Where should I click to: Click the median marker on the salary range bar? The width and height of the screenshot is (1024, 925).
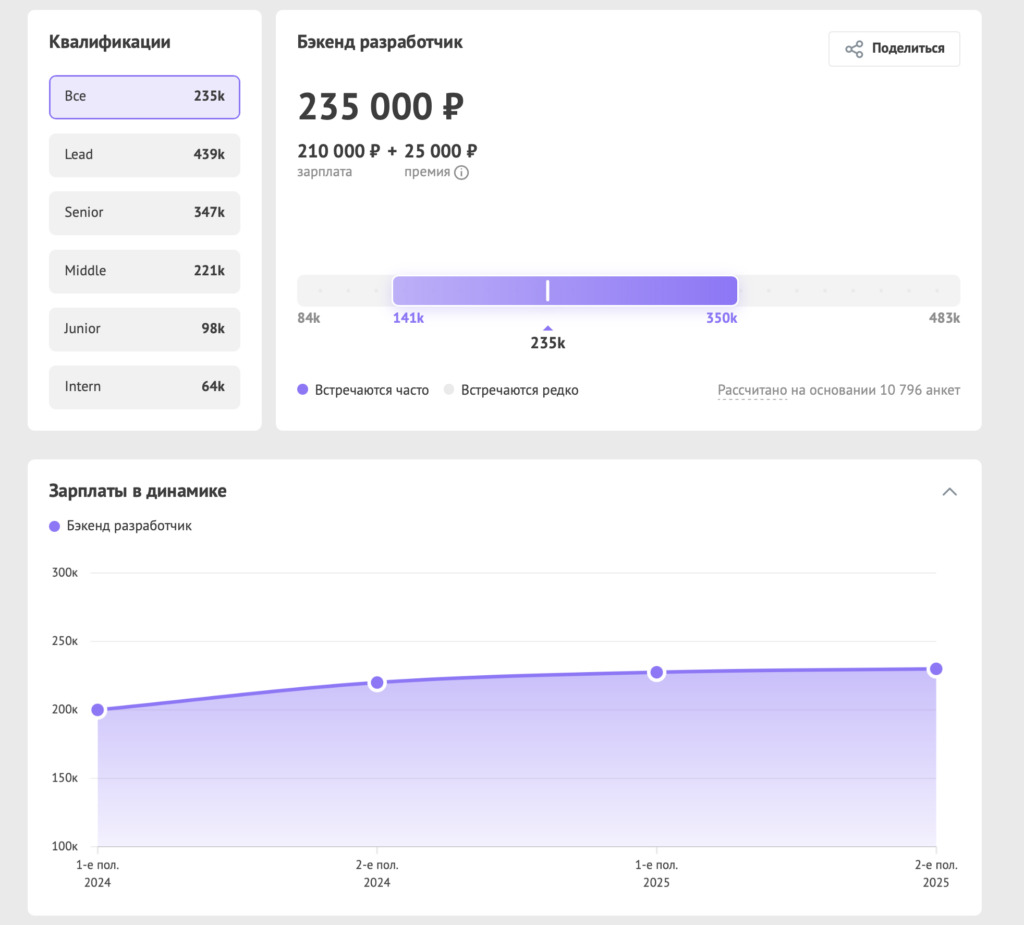click(x=547, y=291)
